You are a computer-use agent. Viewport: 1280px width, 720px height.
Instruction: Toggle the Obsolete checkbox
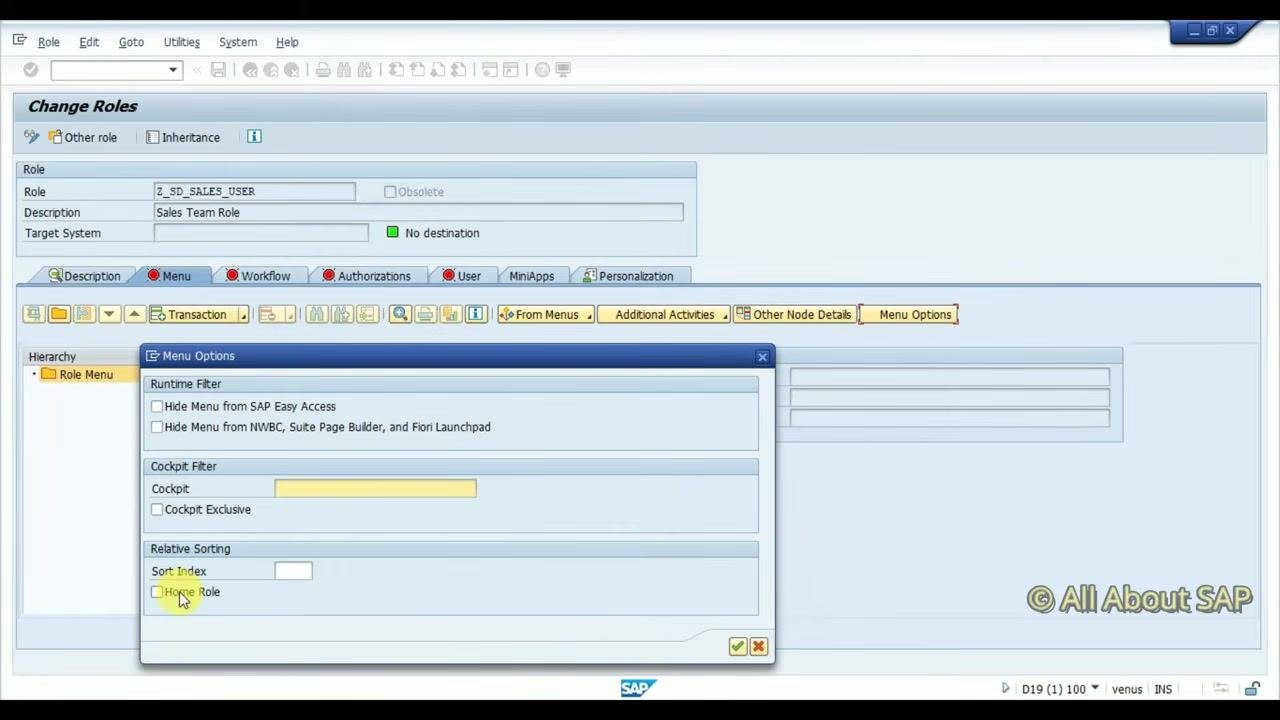click(x=390, y=192)
